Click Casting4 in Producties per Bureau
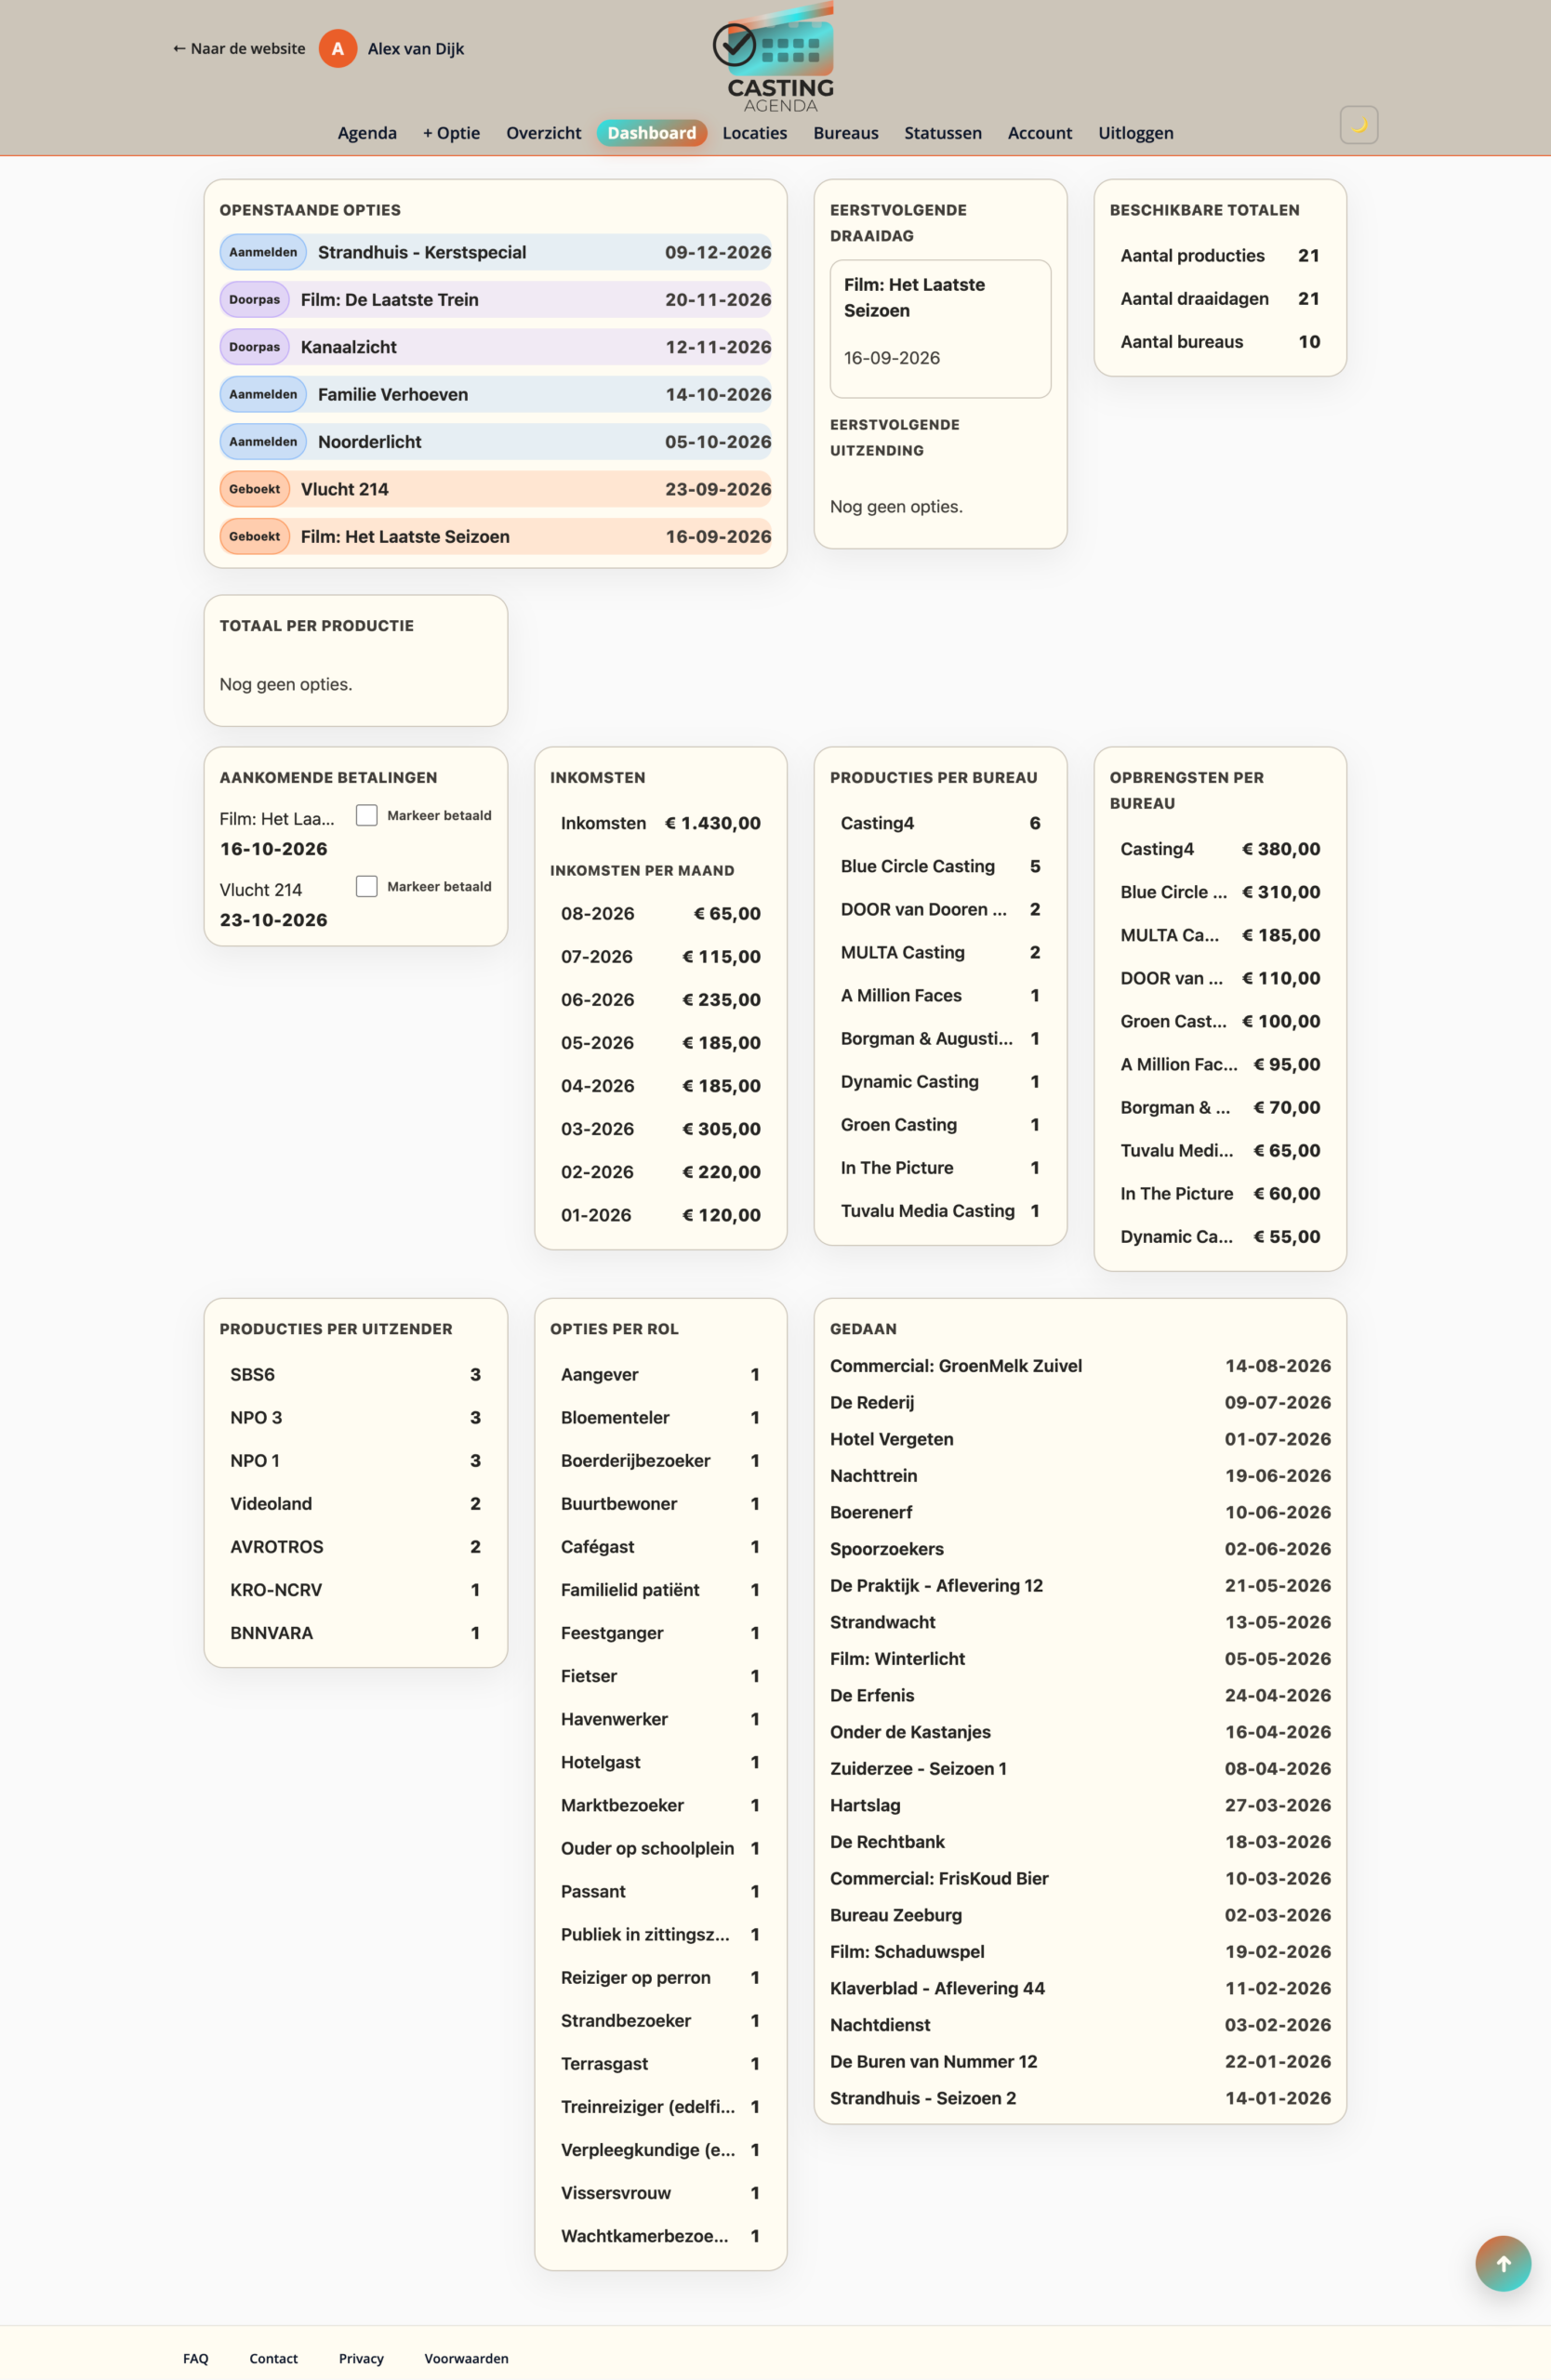 [940, 823]
